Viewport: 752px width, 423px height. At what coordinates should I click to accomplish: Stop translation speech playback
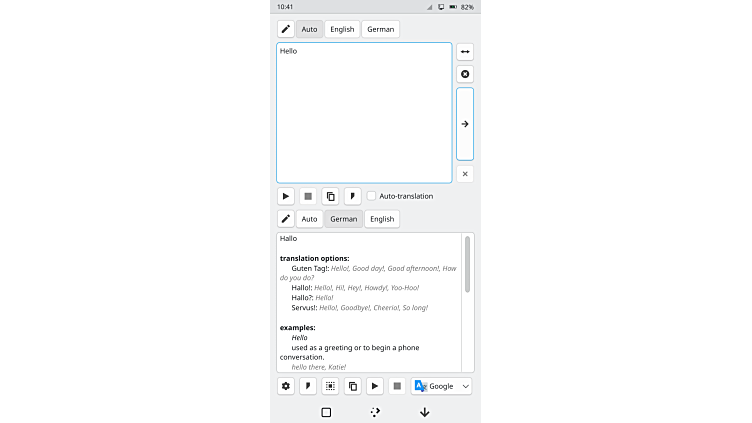point(397,386)
